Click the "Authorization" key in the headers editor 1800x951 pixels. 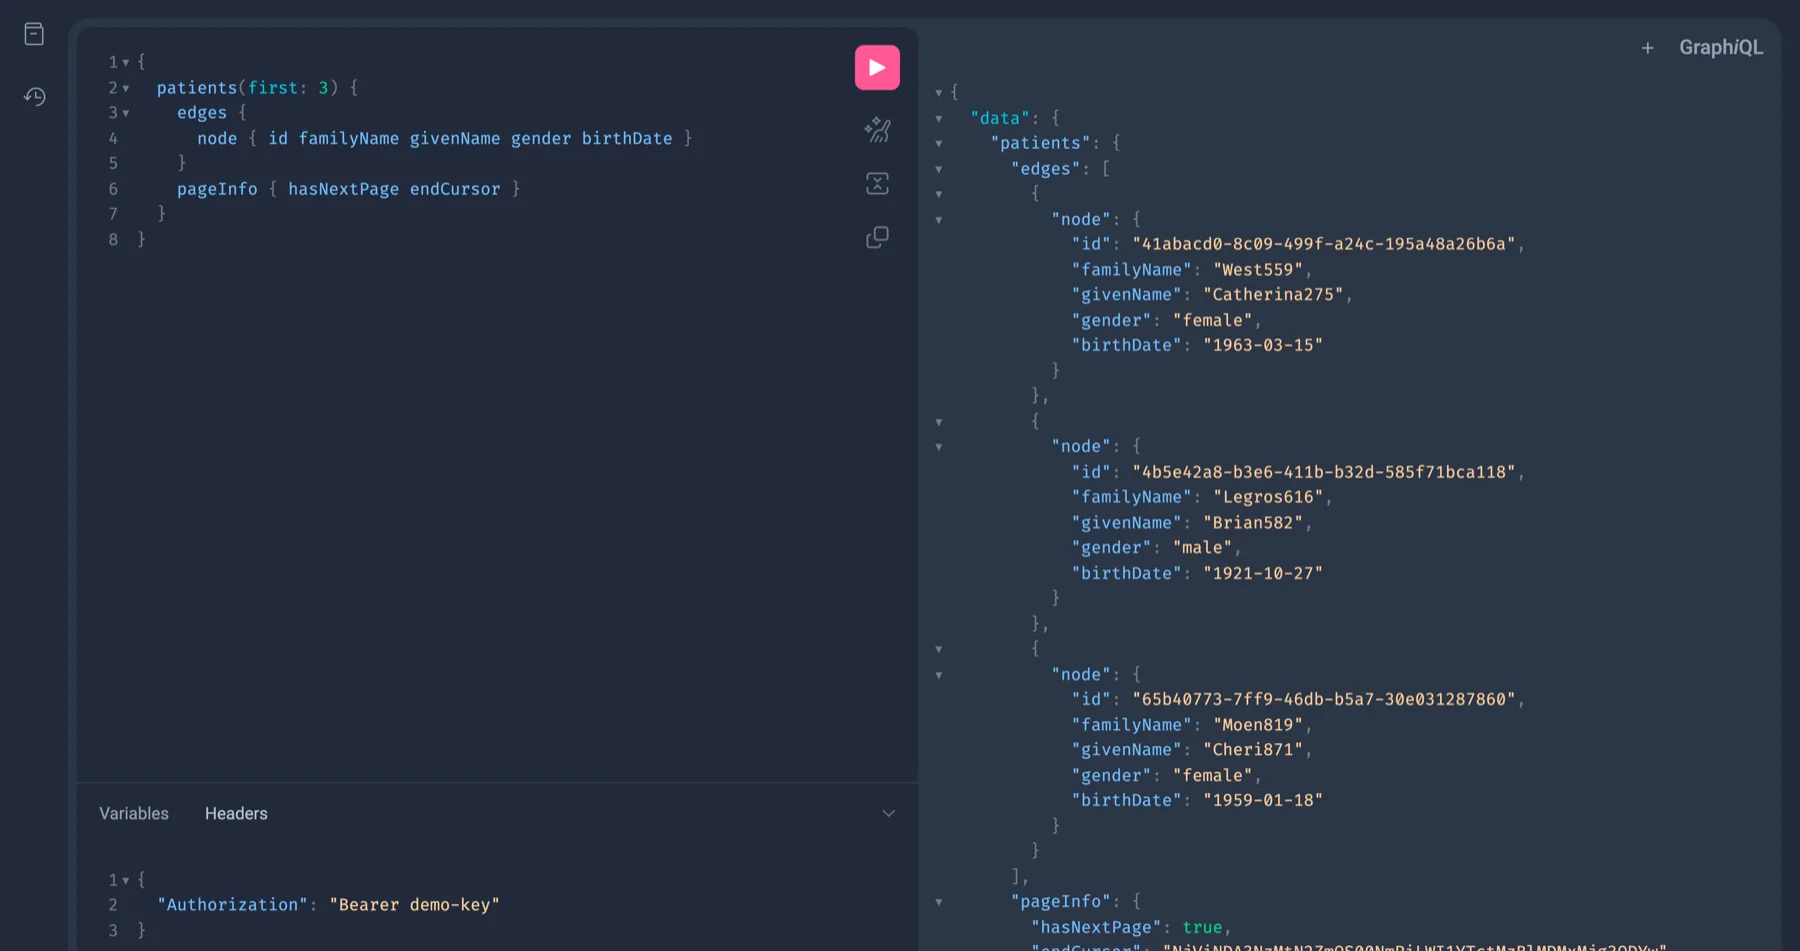point(232,905)
